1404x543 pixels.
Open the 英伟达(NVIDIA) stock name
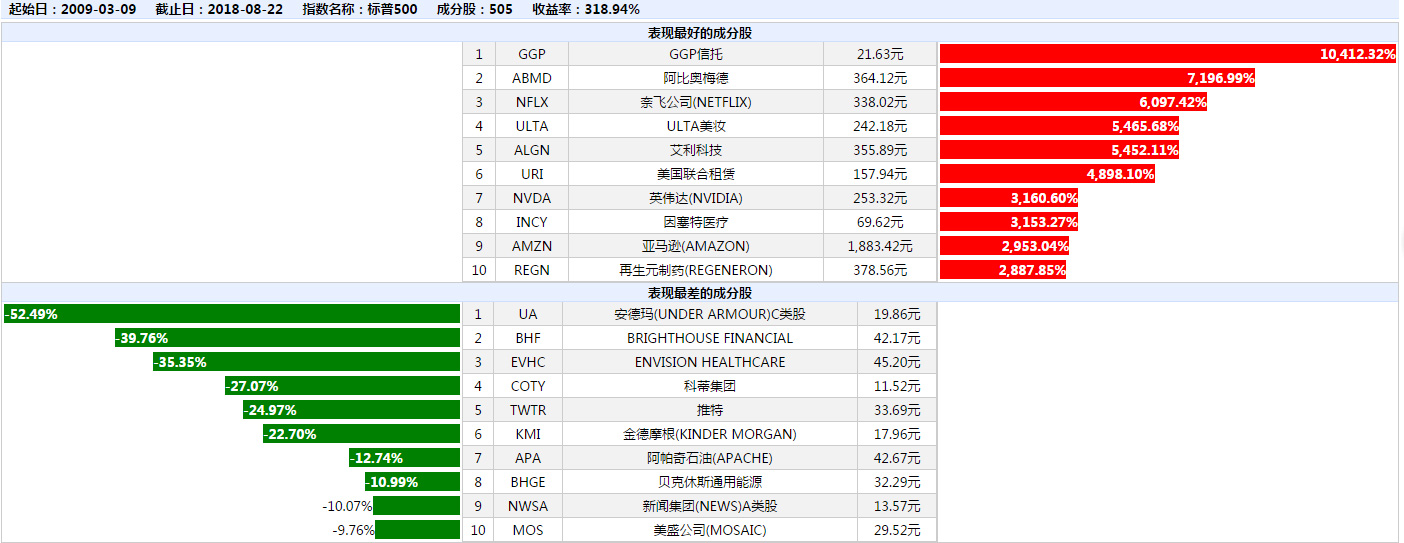(x=695, y=198)
